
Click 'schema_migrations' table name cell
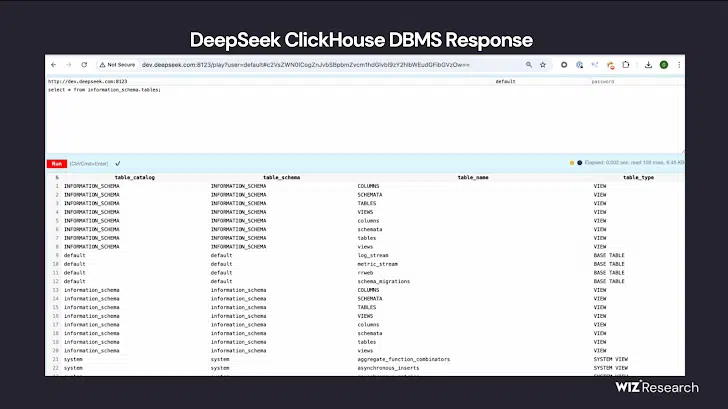(384, 281)
